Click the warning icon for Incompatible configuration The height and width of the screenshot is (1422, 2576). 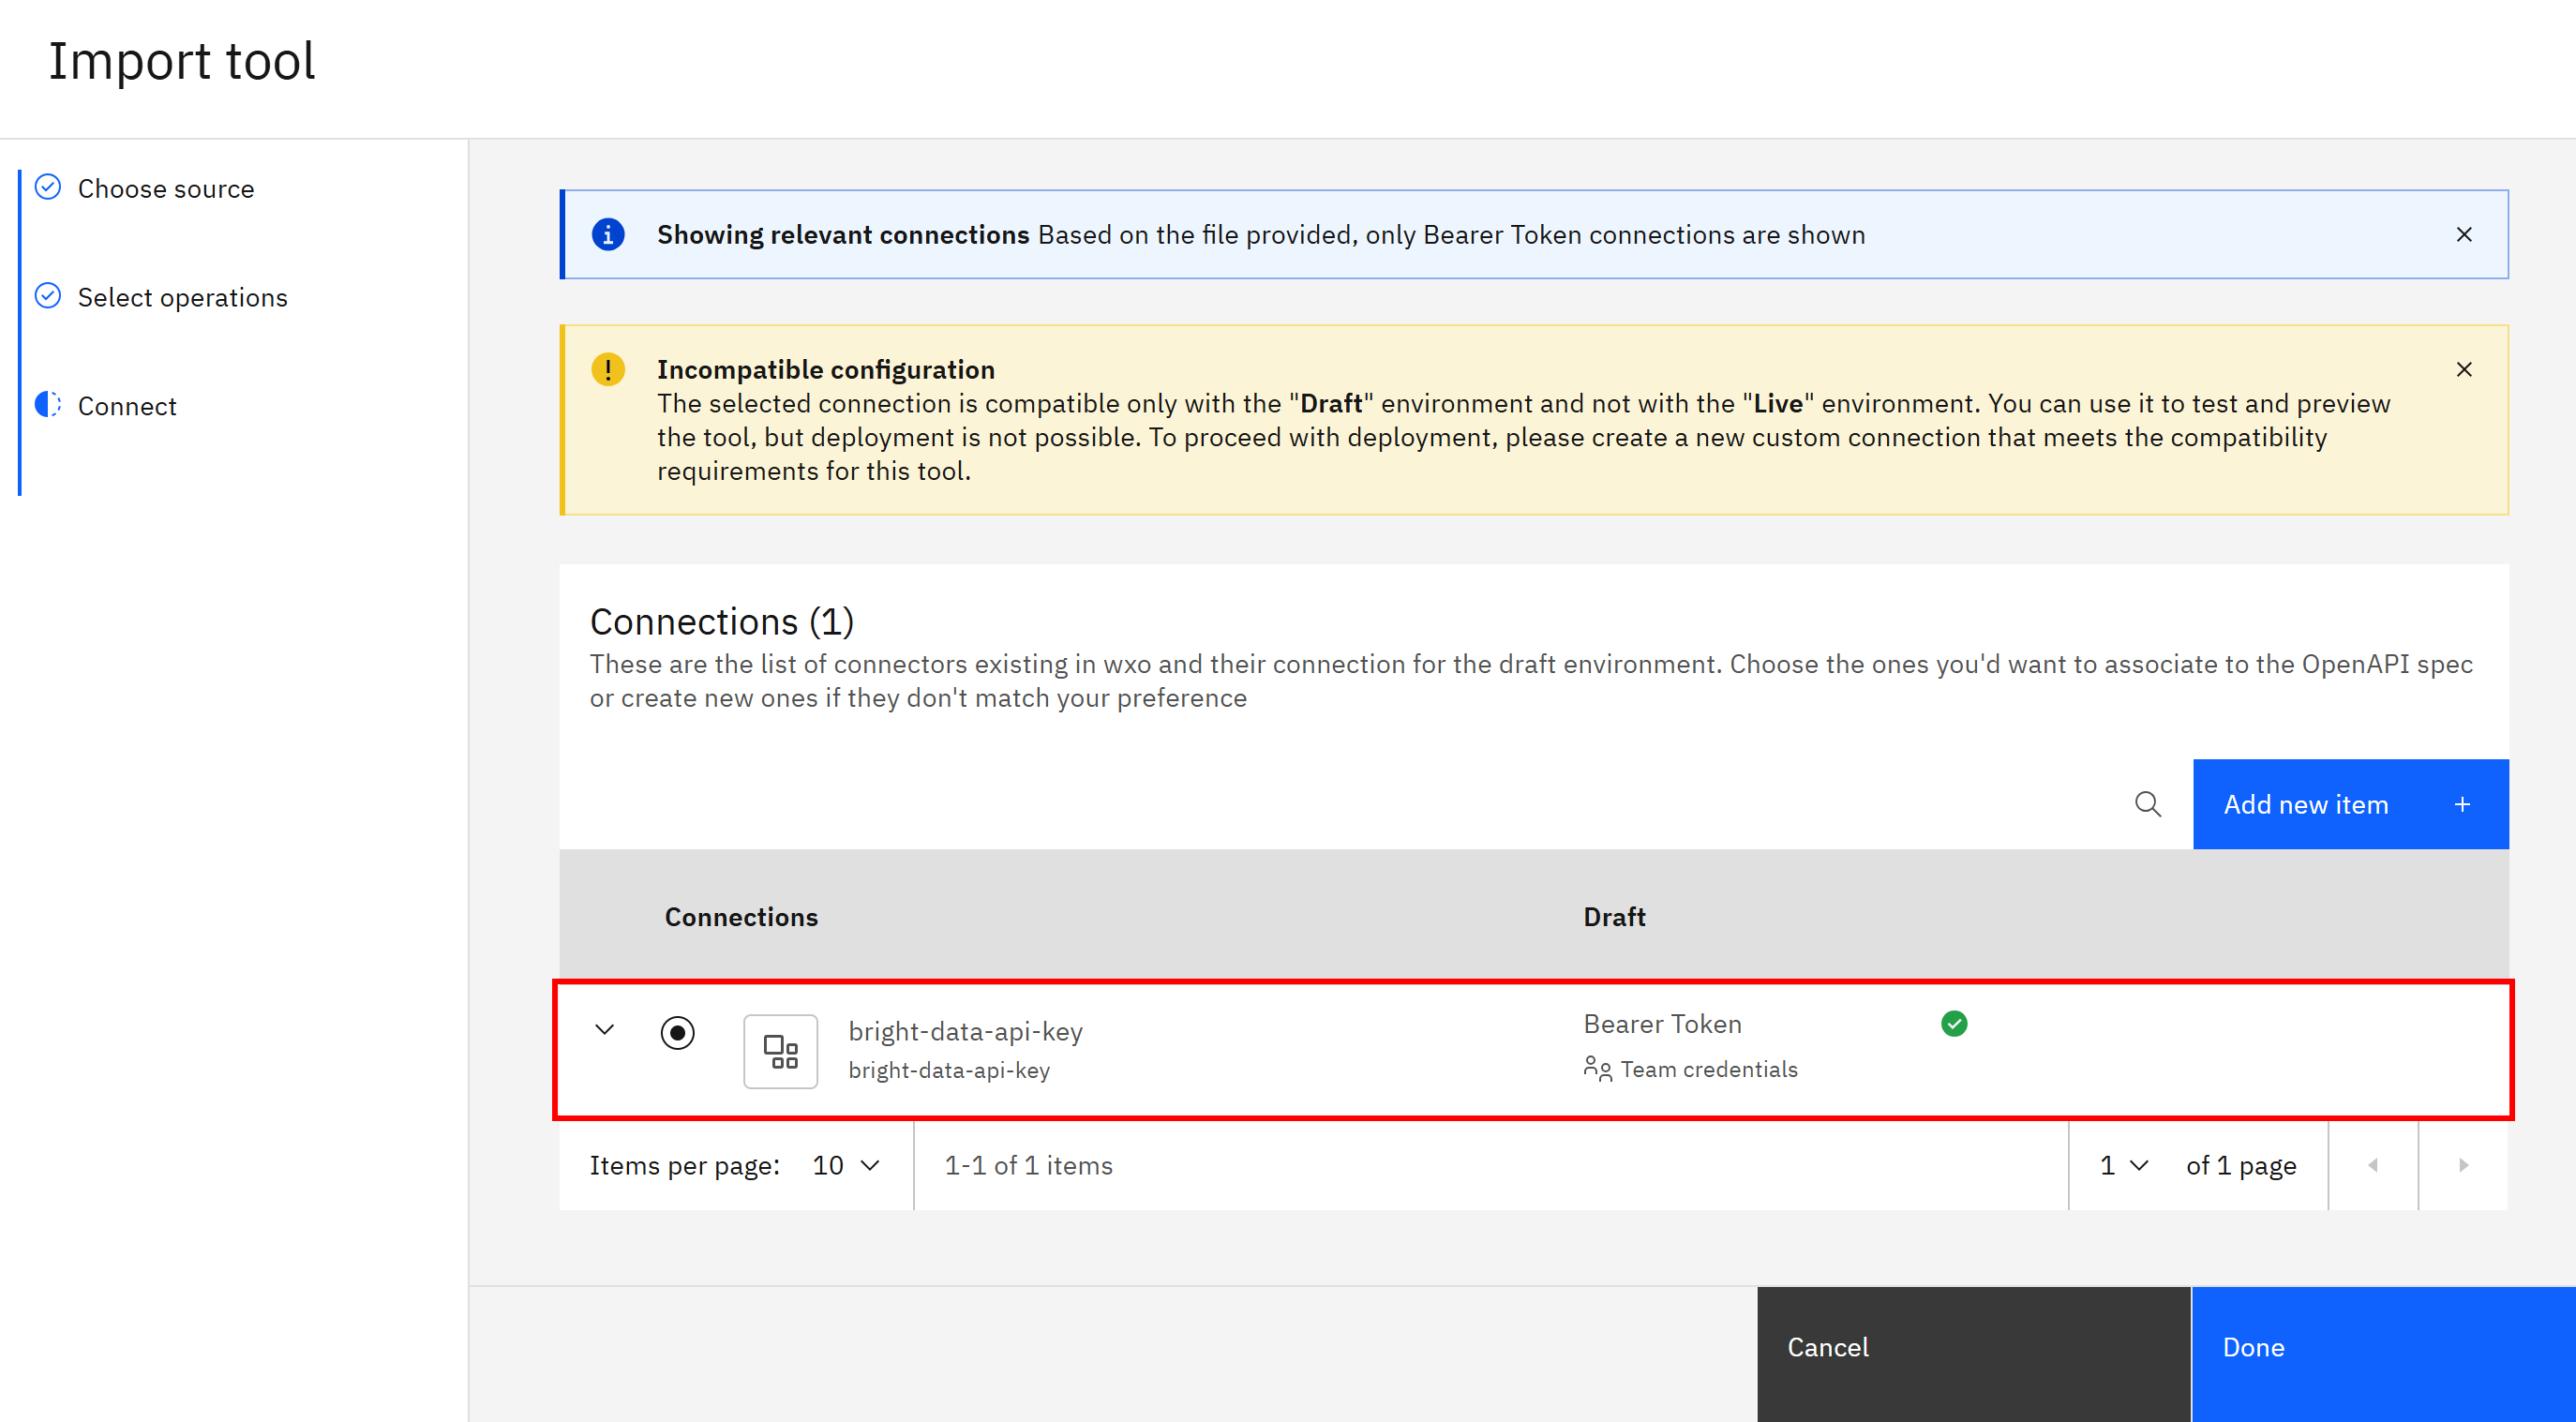(x=608, y=368)
